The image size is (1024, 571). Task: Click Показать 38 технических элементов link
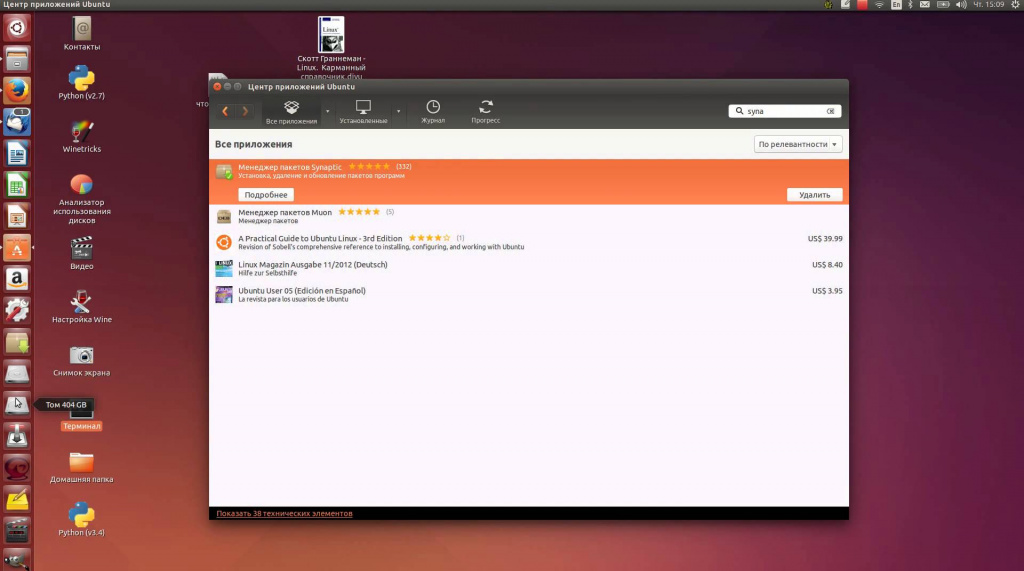[x=284, y=514]
